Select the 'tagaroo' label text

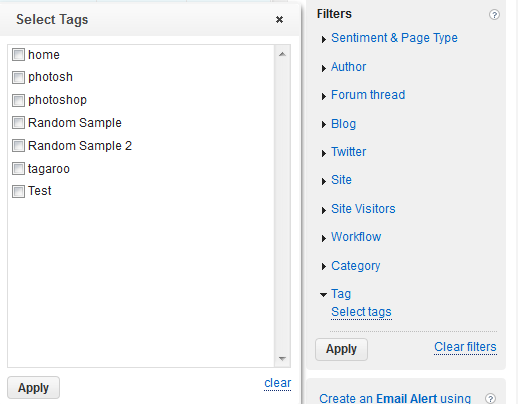[49, 169]
